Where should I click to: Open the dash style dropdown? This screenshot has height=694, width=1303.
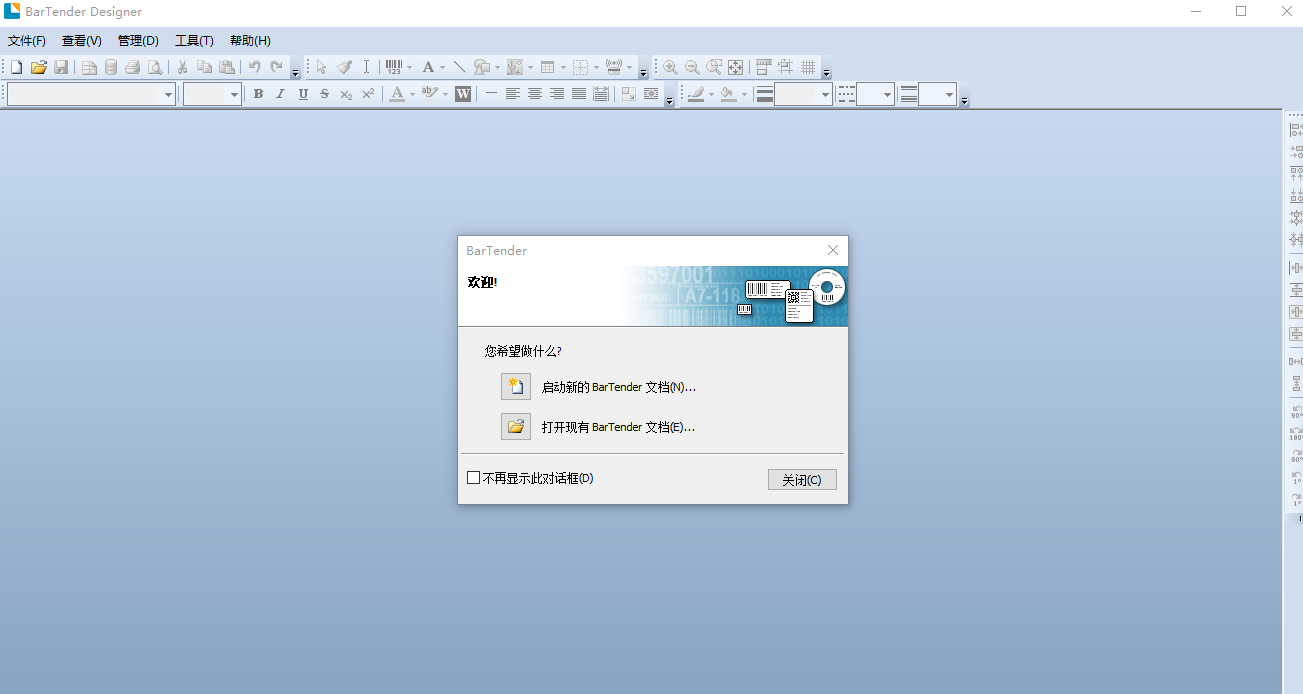(x=887, y=94)
